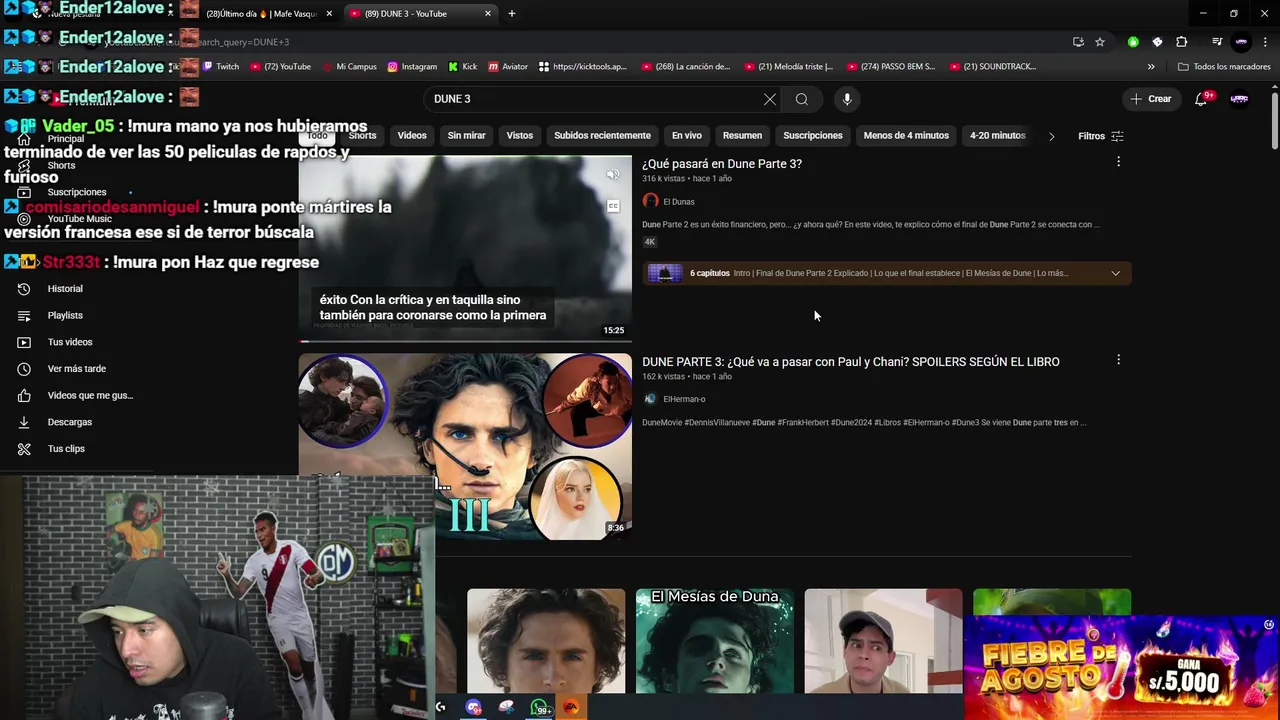1280x720 pixels.
Task: Open Historial in the sidebar
Action: pyautogui.click(x=65, y=289)
